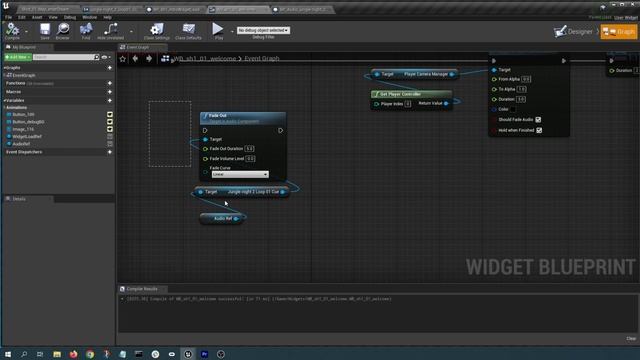Switch to Designer mode
The width and height of the screenshot is (640, 360).
(x=573, y=31)
